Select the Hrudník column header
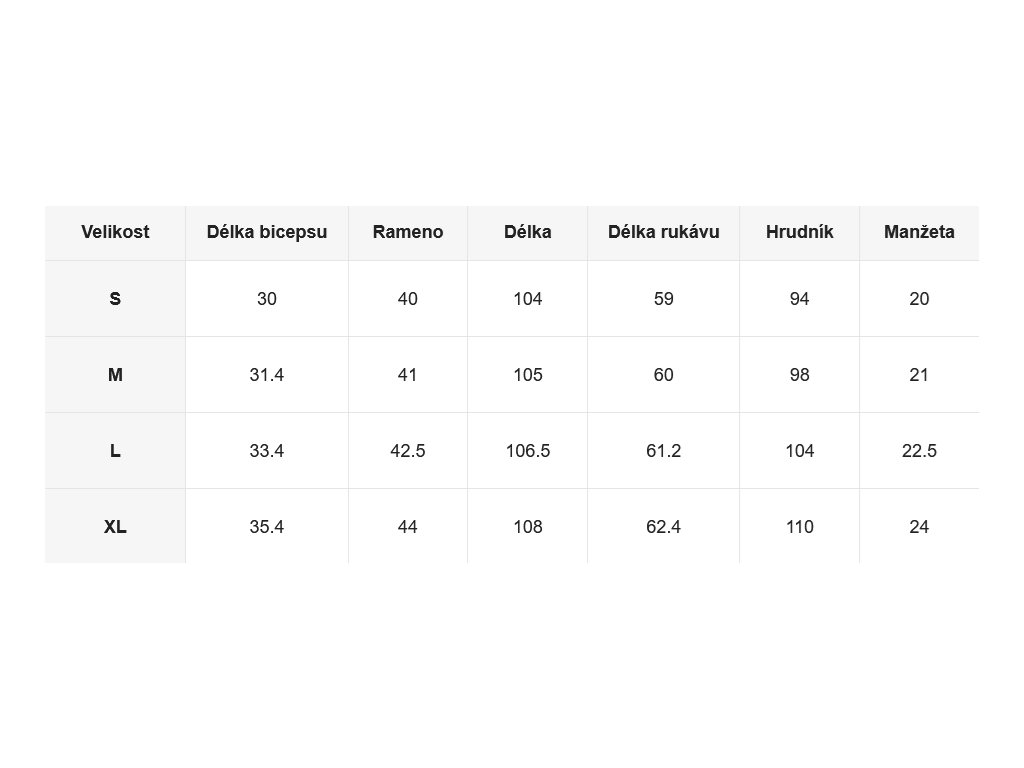This screenshot has width=1024, height=768. [799, 232]
